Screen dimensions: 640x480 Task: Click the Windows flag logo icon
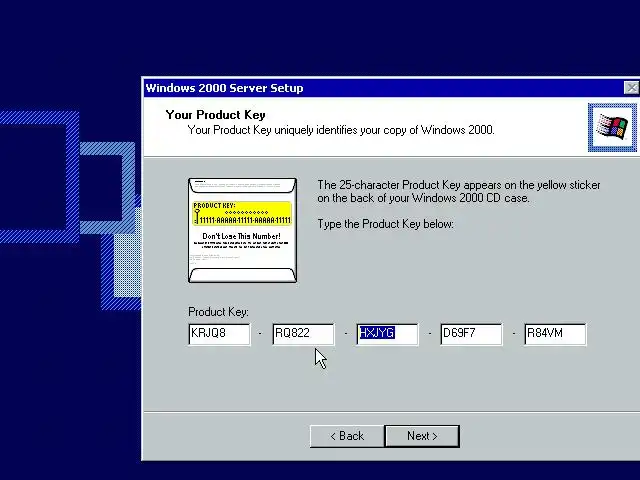612,127
